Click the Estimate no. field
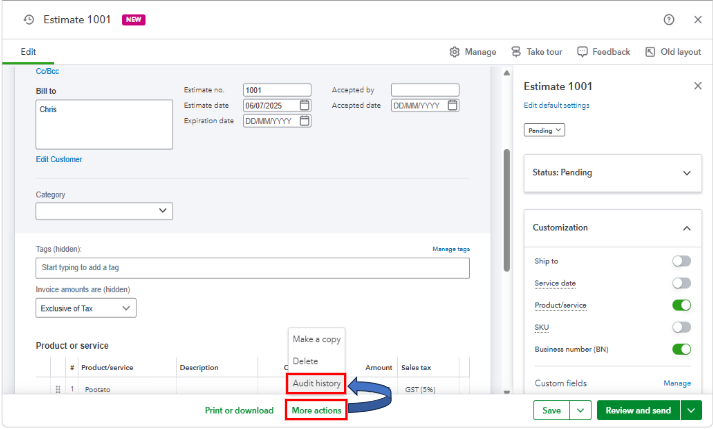Image resolution: width=713 pixels, height=429 pixels. (x=277, y=90)
